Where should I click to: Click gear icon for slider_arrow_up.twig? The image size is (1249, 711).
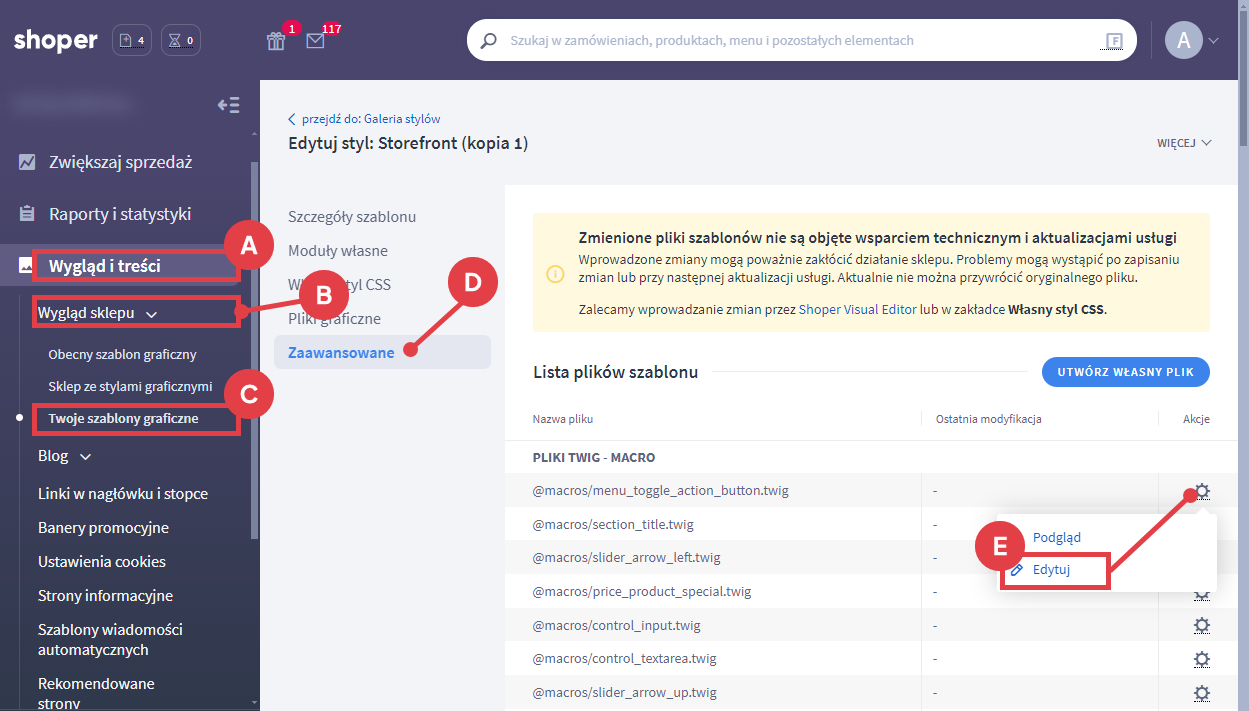tap(1202, 692)
